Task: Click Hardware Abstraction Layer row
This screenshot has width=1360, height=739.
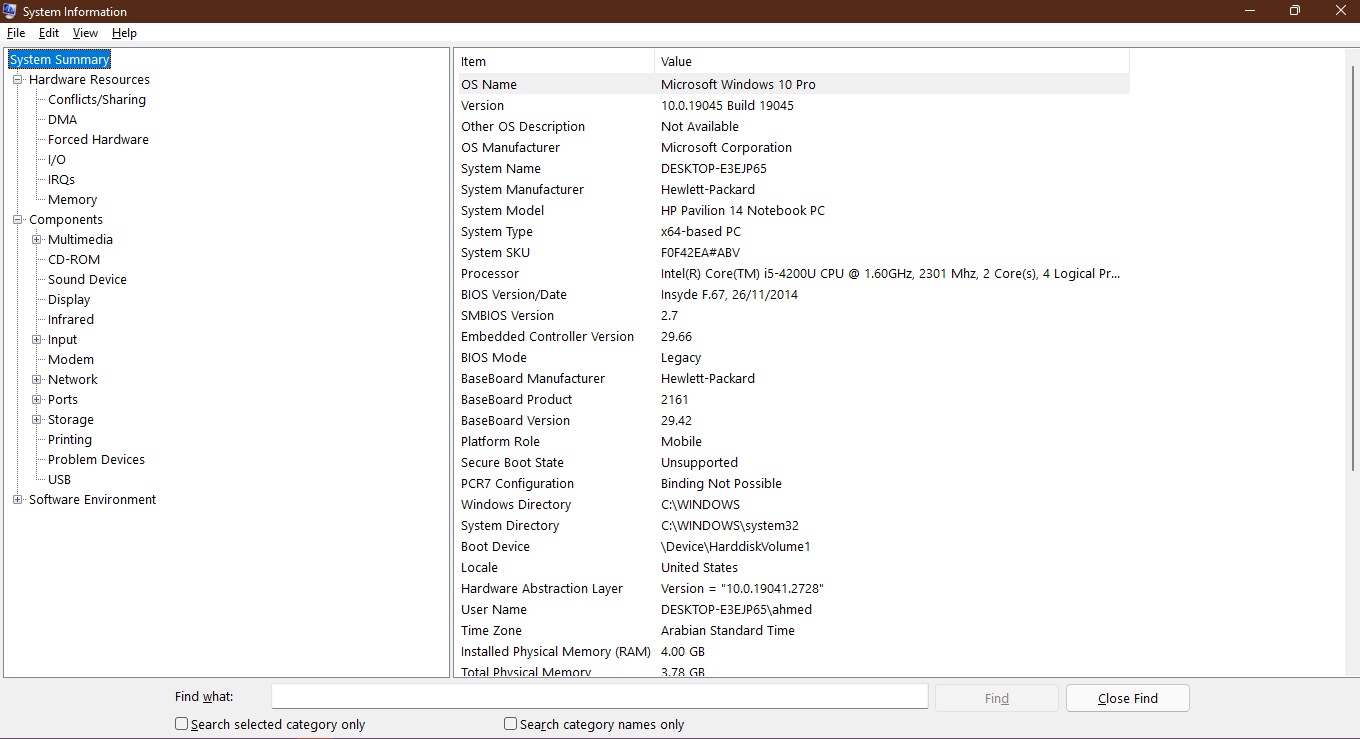Action: [794, 589]
